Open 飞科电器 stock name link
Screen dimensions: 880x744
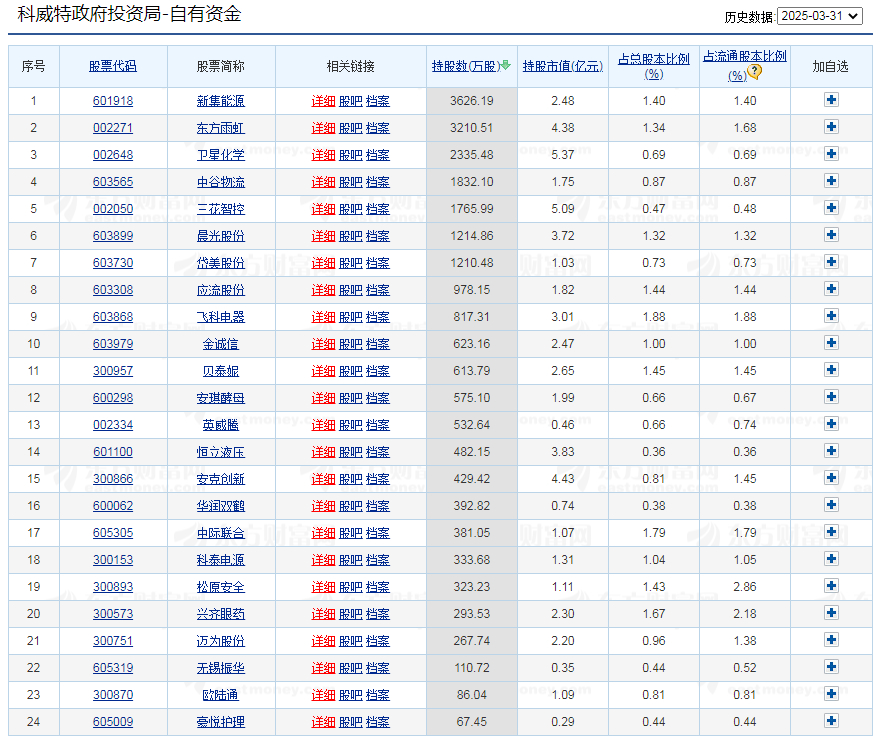[x=220, y=317]
